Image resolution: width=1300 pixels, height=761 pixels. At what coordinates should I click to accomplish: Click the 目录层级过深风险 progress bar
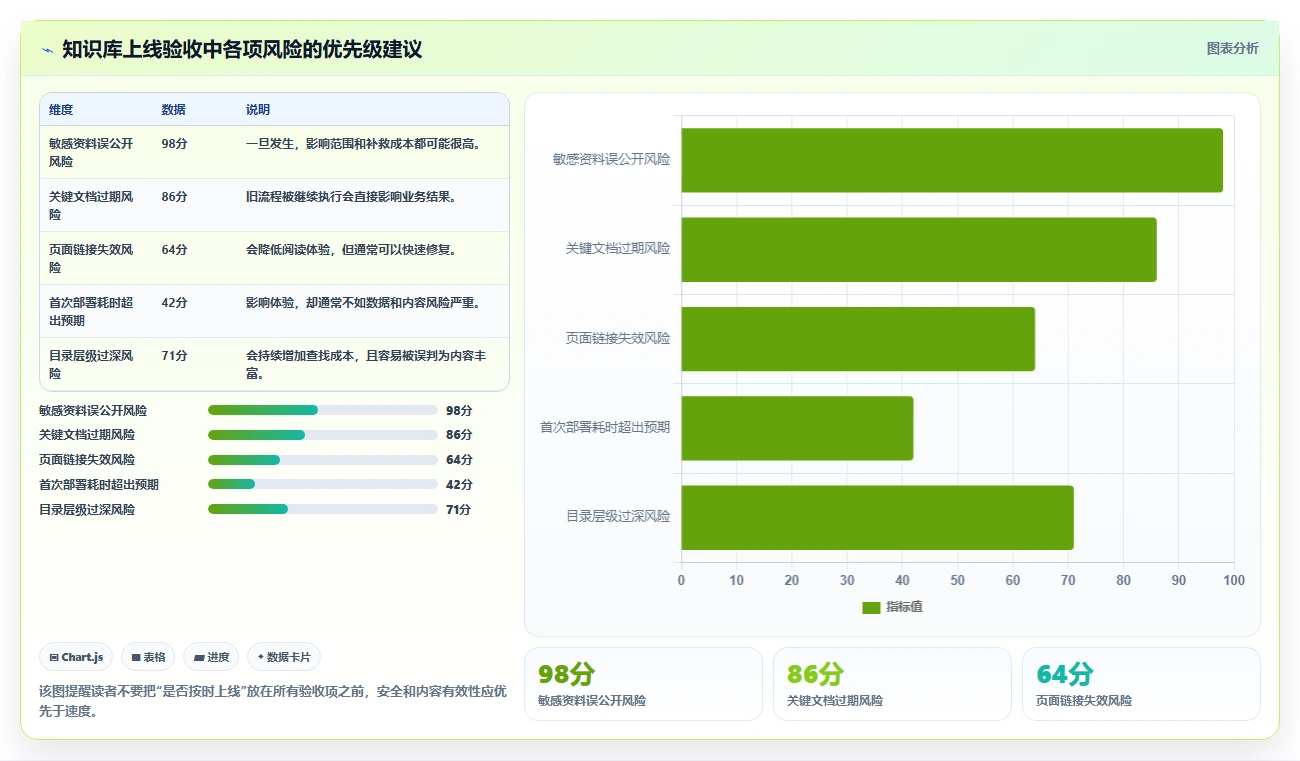pyautogui.click(x=323, y=509)
